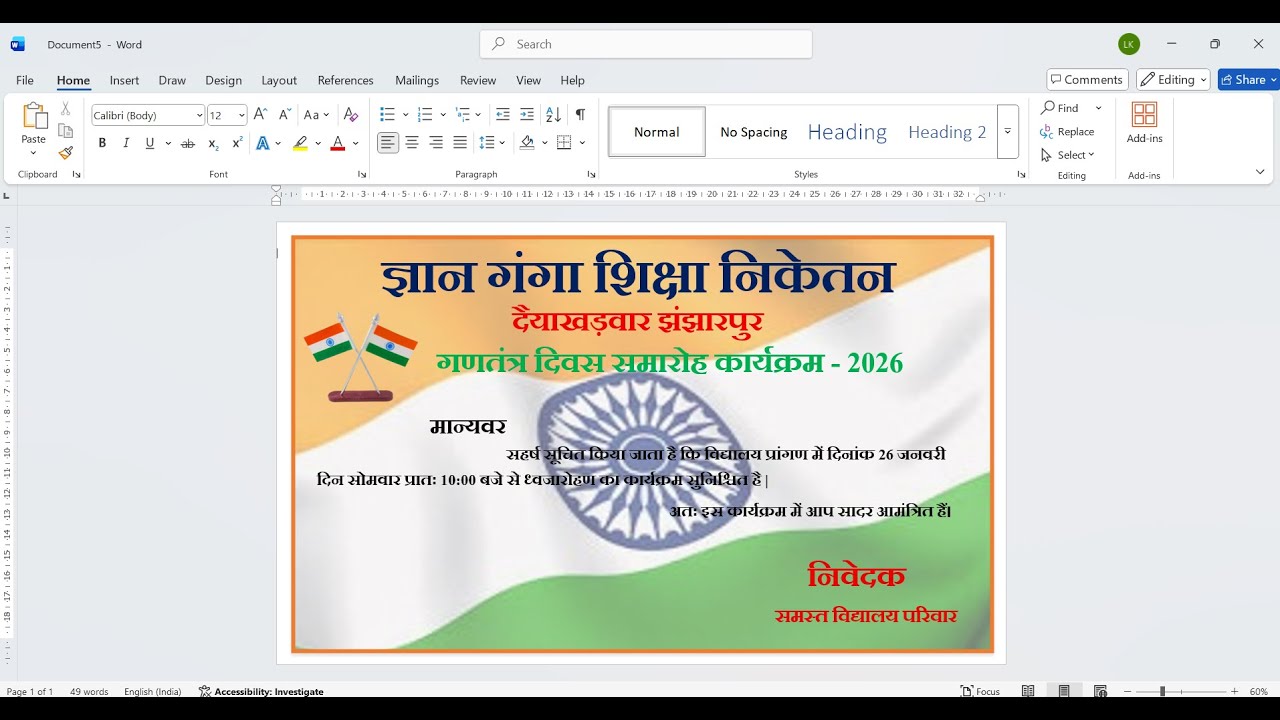Apply the Normal style

(657, 132)
